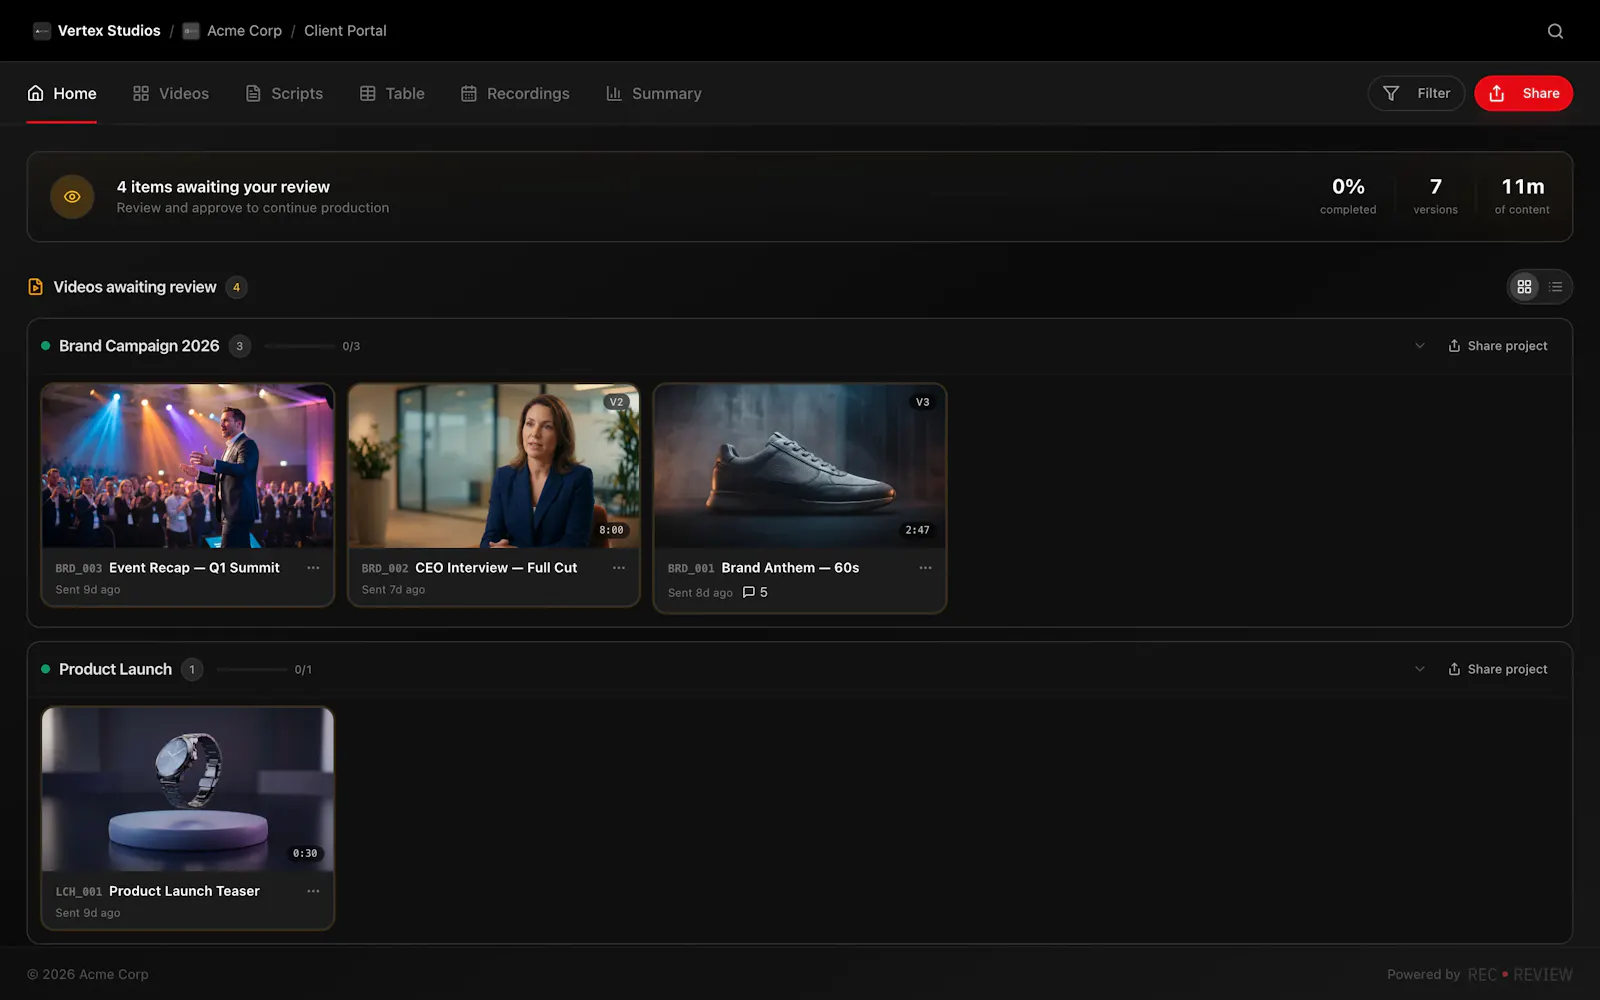Click green status dot of Brand Campaign 2026
The height and width of the screenshot is (1000, 1600).
point(45,346)
